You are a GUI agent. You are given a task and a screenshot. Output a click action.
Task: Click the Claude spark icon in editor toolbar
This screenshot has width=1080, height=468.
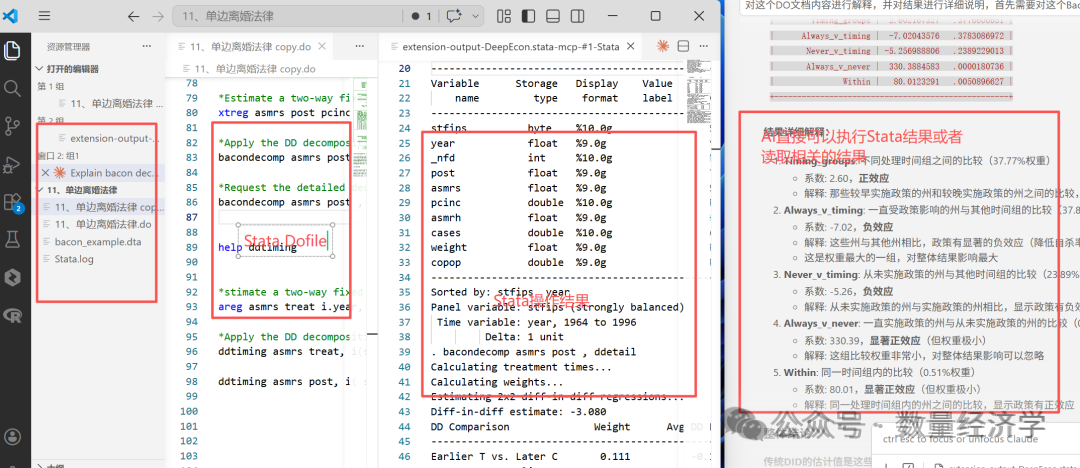[663, 46]
